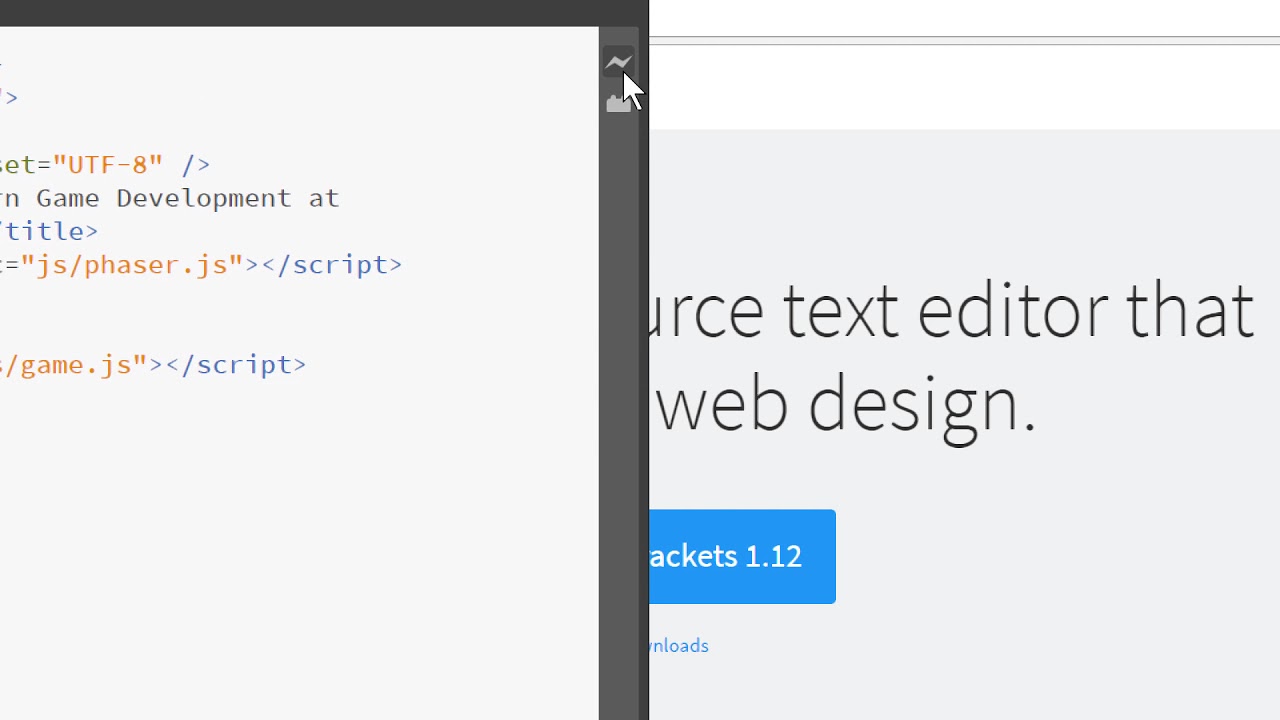Click the blue Brackets 1.12 download button
1280x720 pixels.
pyautogui.click(x=742, y=557)
